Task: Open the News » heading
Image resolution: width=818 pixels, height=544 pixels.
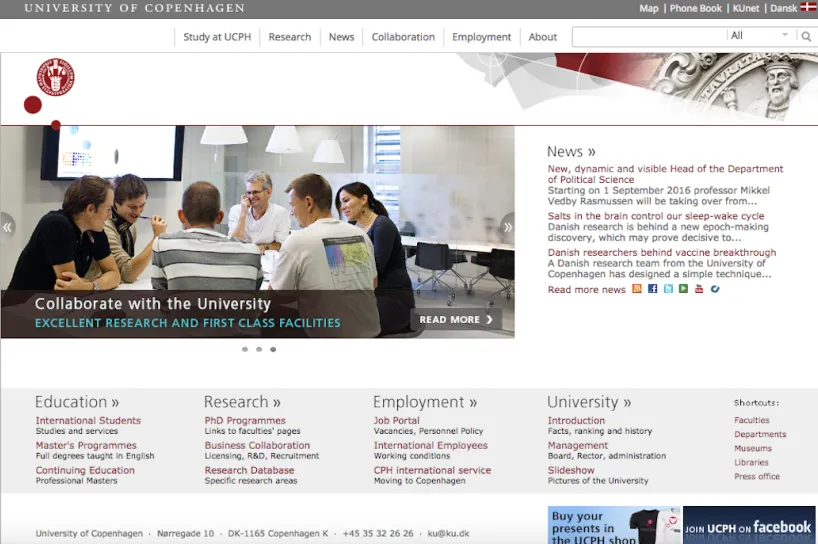Action: tap(571, 151)
